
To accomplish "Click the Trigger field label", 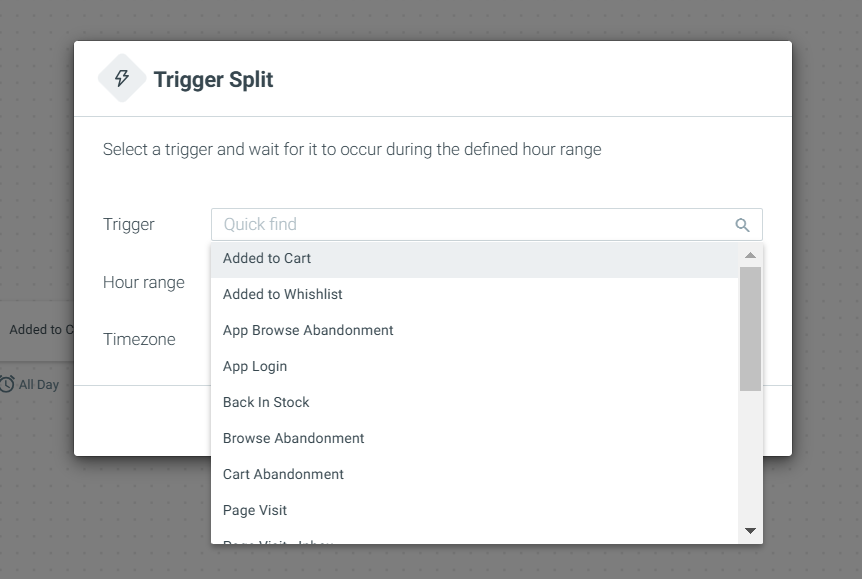I will (129, 225).
